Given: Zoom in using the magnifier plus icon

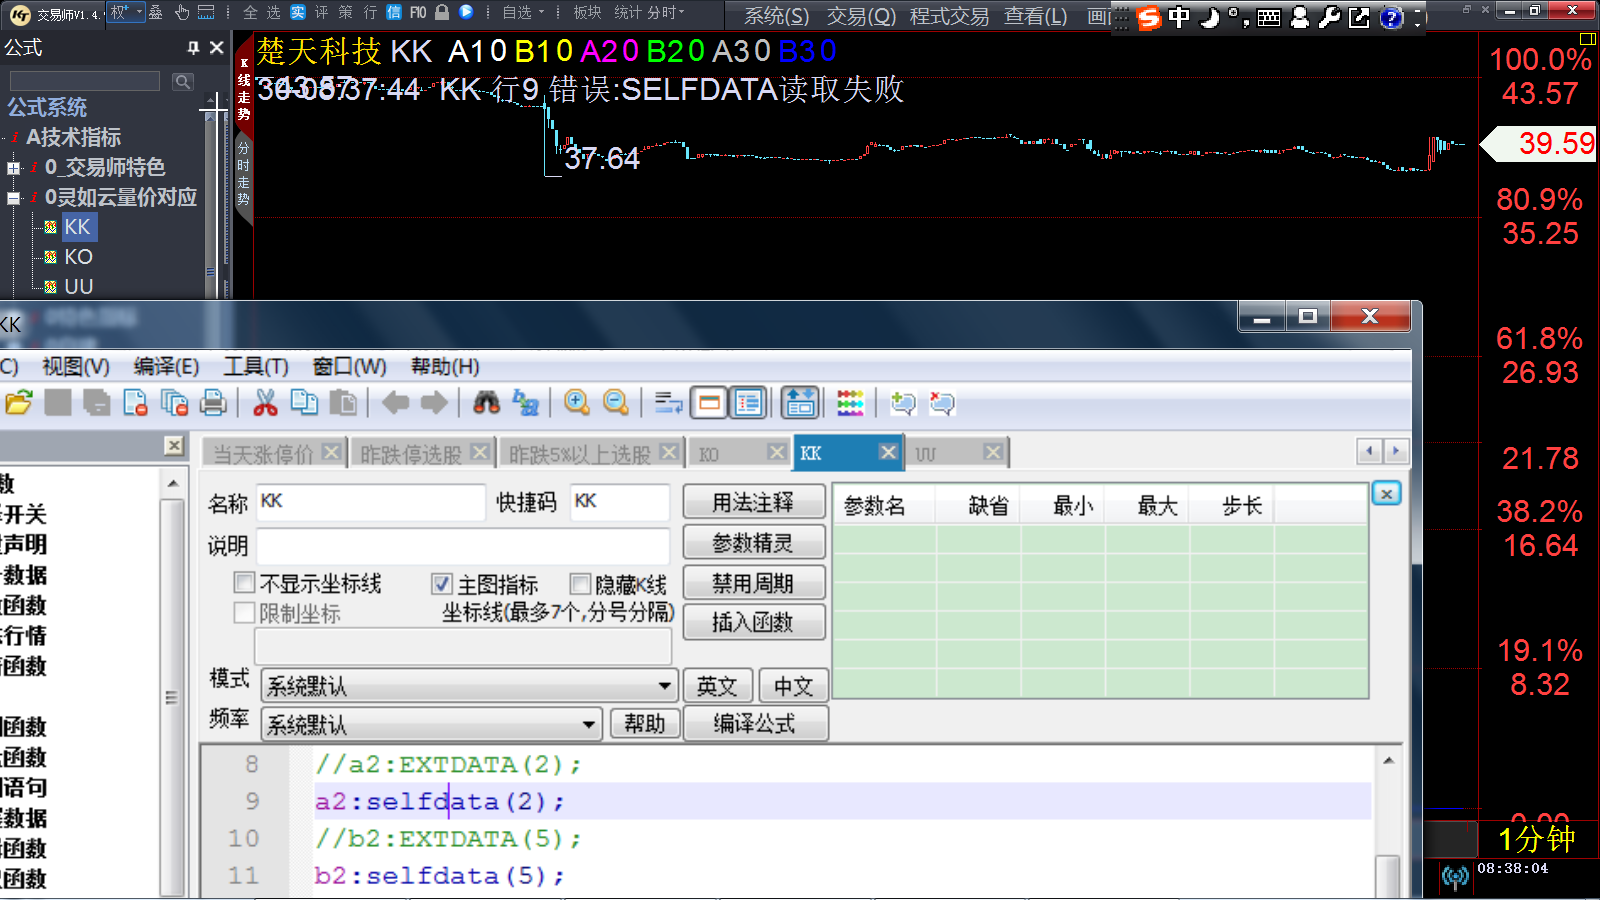Looking at the screenshot, I should point(577,402).
